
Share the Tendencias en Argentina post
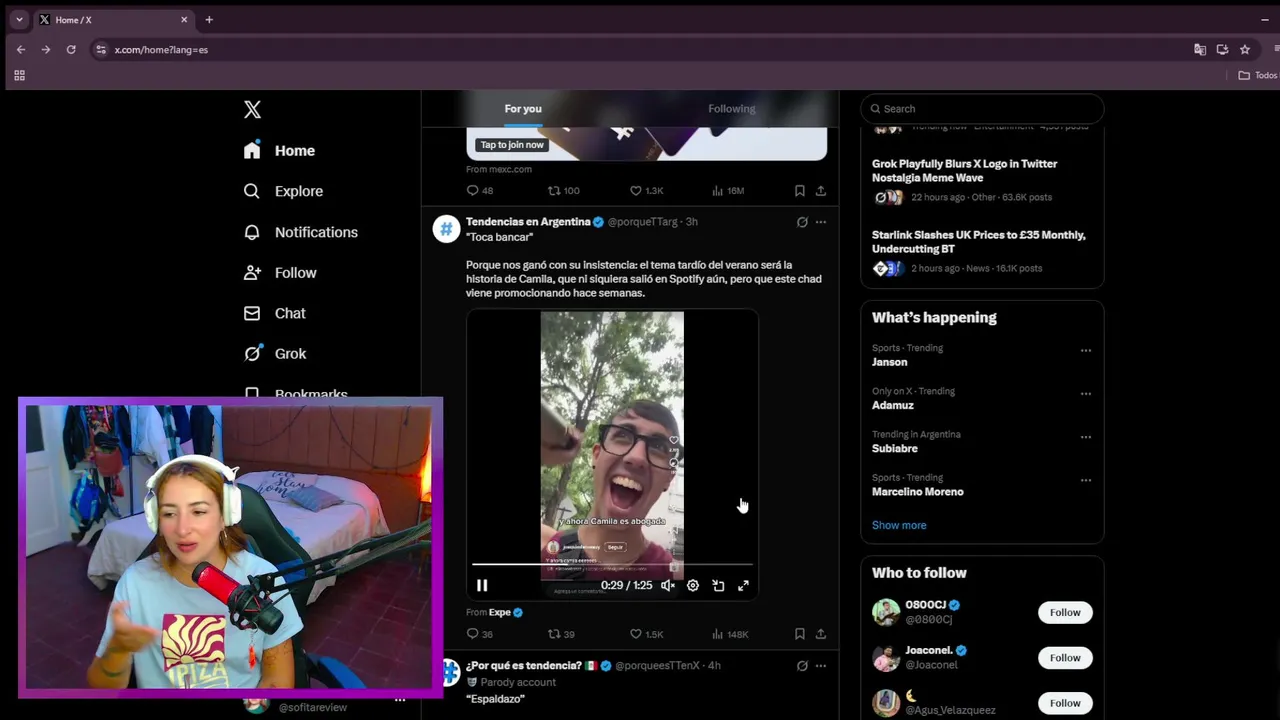pyautogui.click(x=821, y=634)
